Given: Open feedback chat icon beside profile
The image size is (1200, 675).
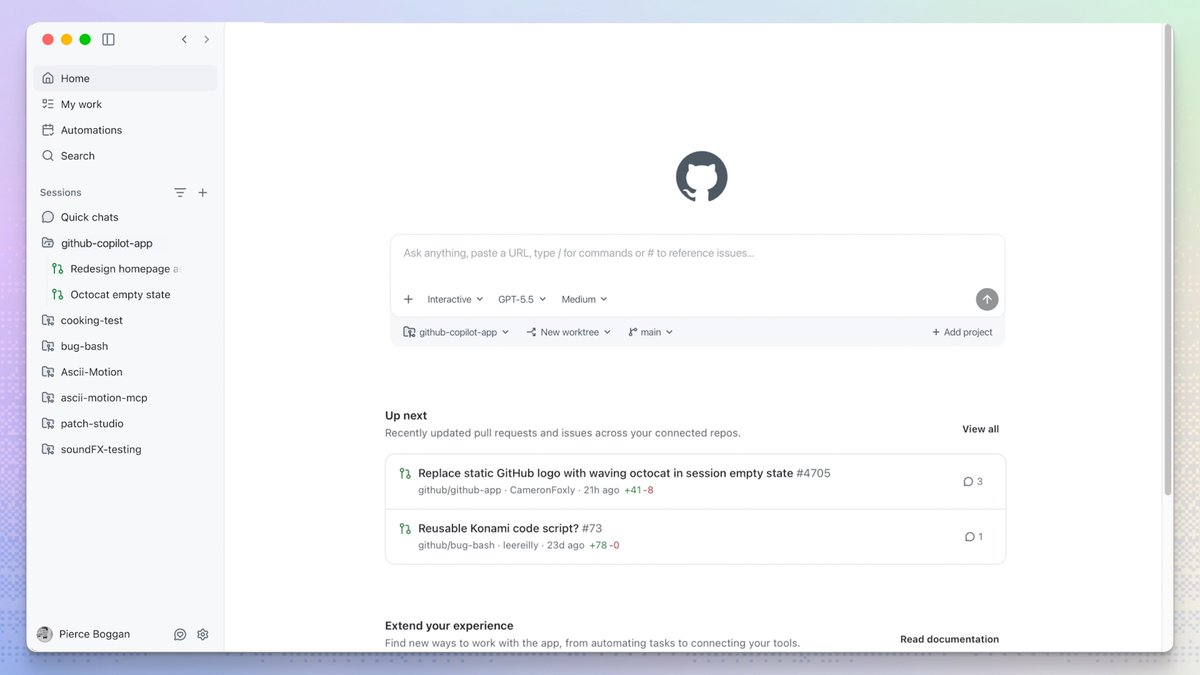Looking at the screenshot, I should pos(180,634).
